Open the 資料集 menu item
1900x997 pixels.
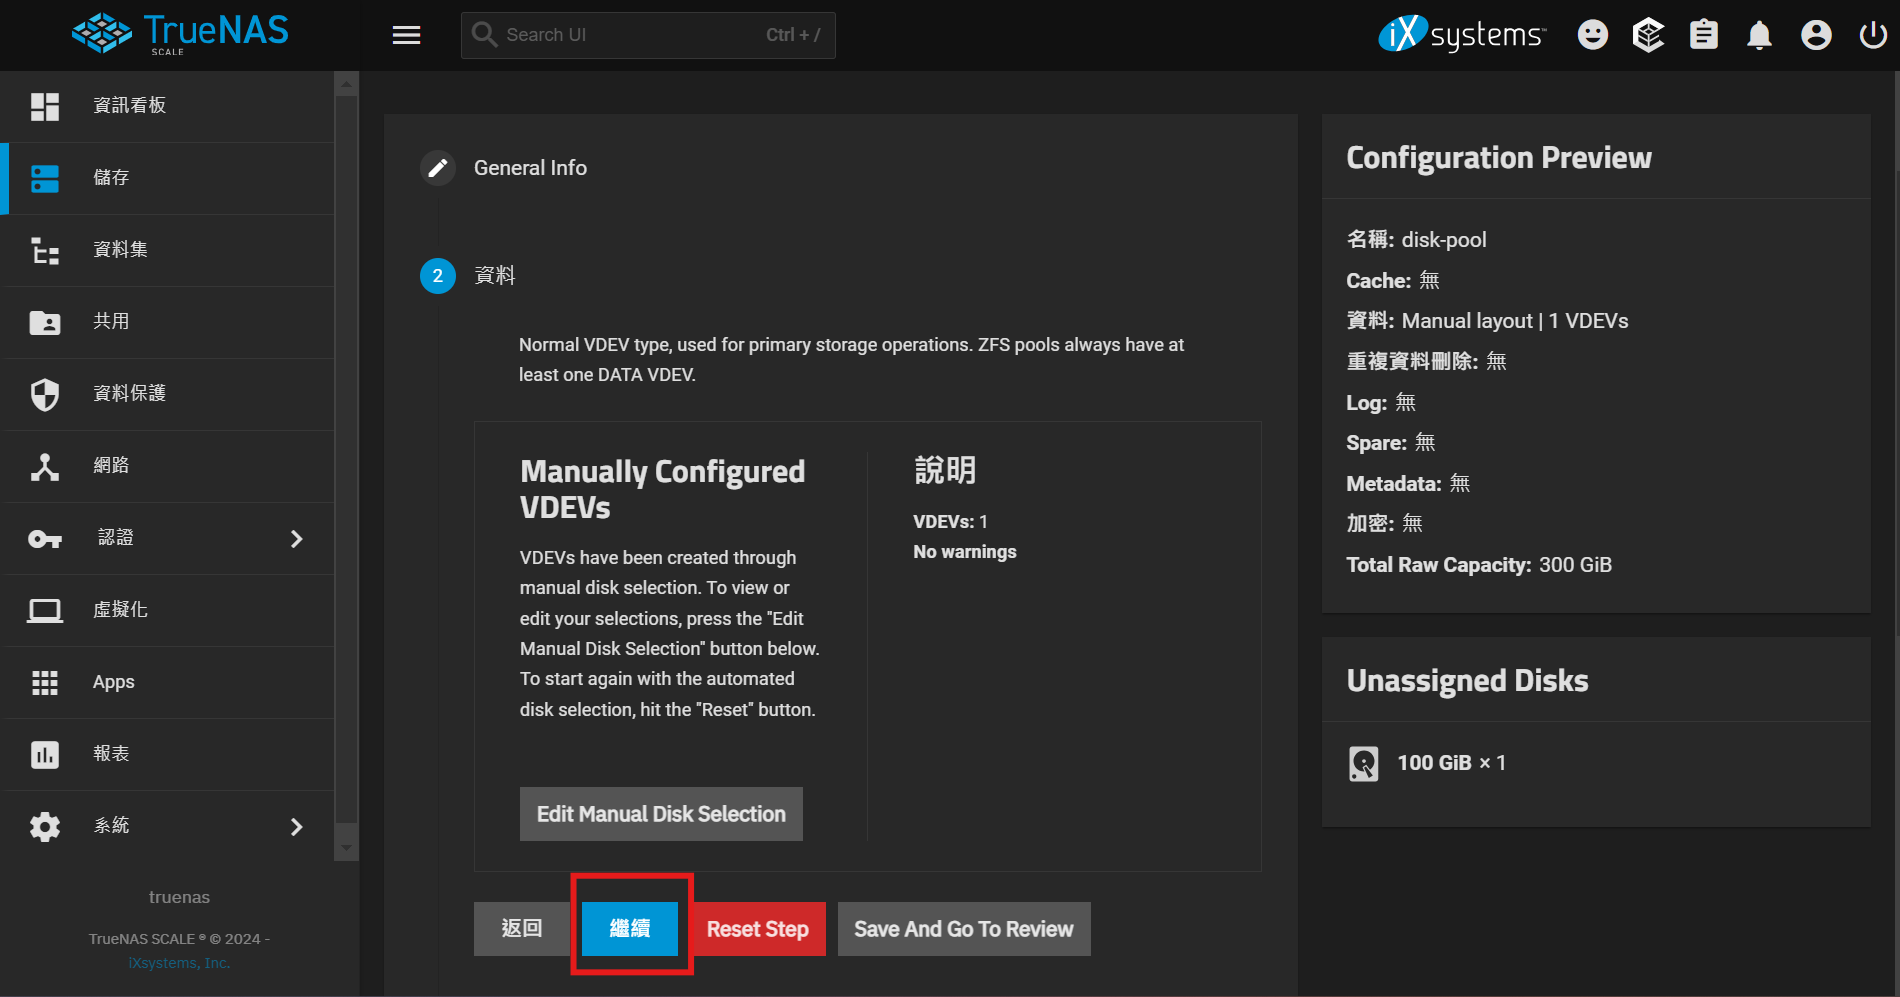click(120, 250)
